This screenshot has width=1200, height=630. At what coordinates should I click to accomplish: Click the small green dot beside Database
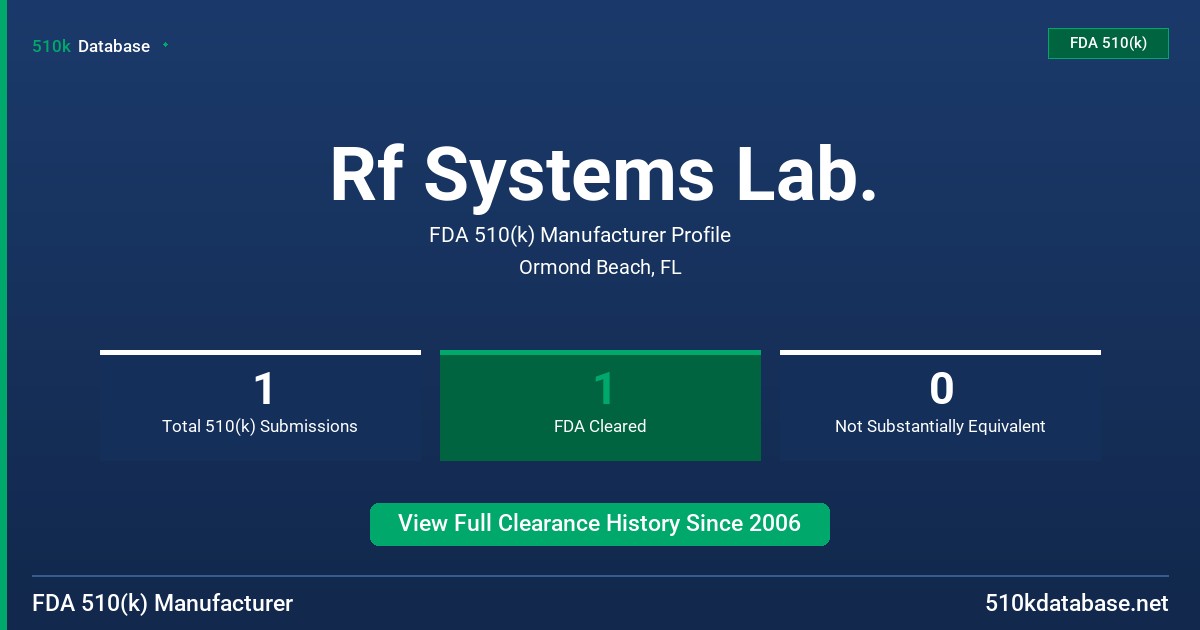point(165,45)
